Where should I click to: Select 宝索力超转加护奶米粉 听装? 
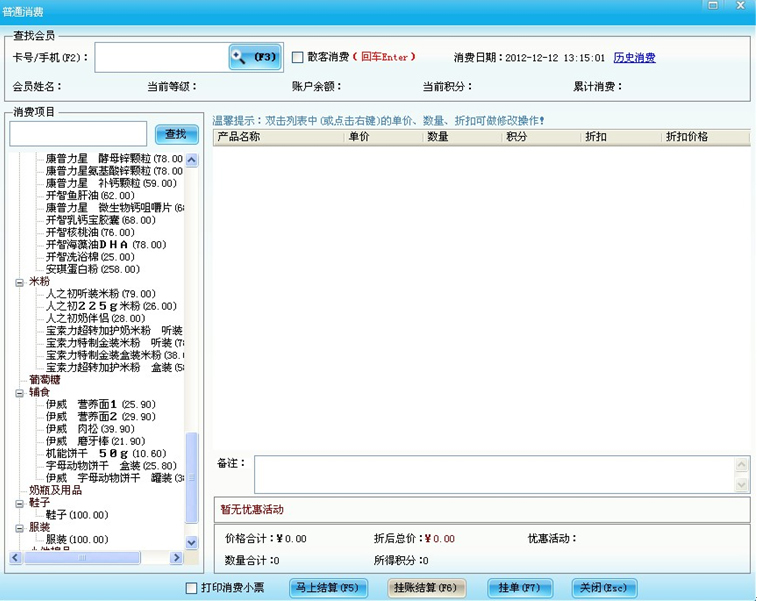pyautogui.click(x=114, y=331)
